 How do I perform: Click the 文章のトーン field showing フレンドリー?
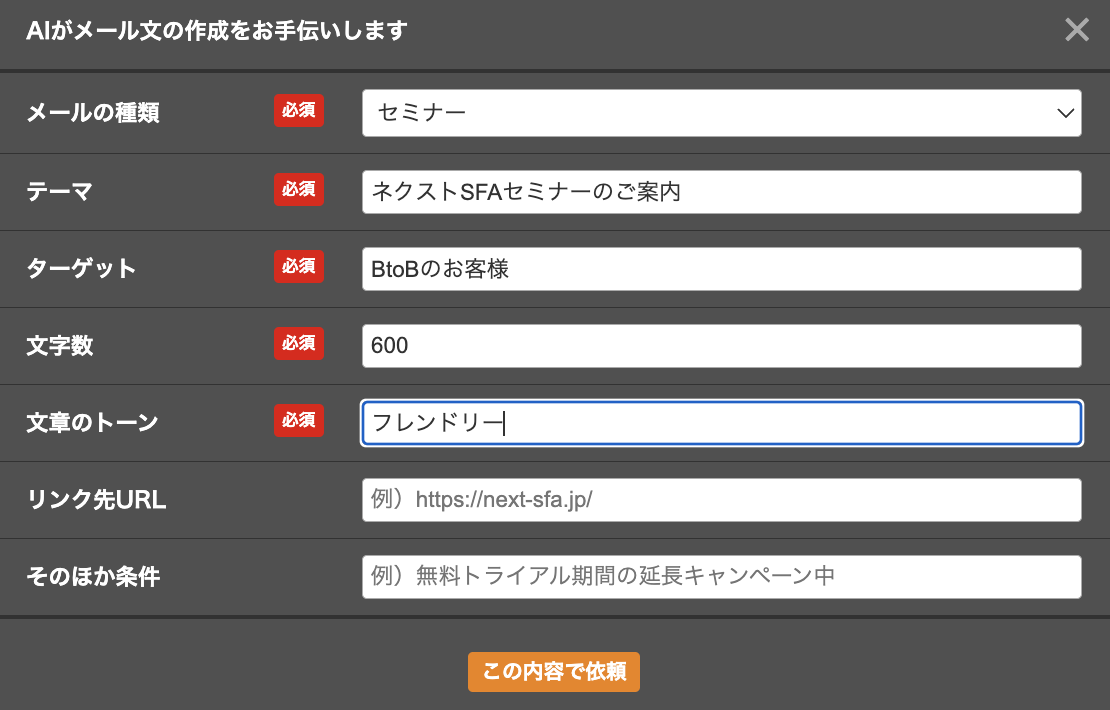pyautogui.click(x=720, y=423)
